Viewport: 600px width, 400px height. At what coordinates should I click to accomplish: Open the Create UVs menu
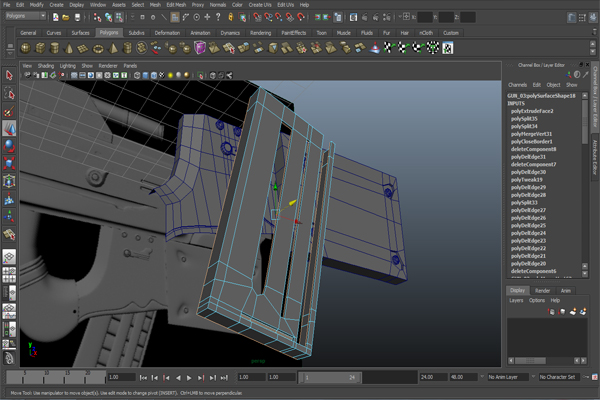[260, 5]
